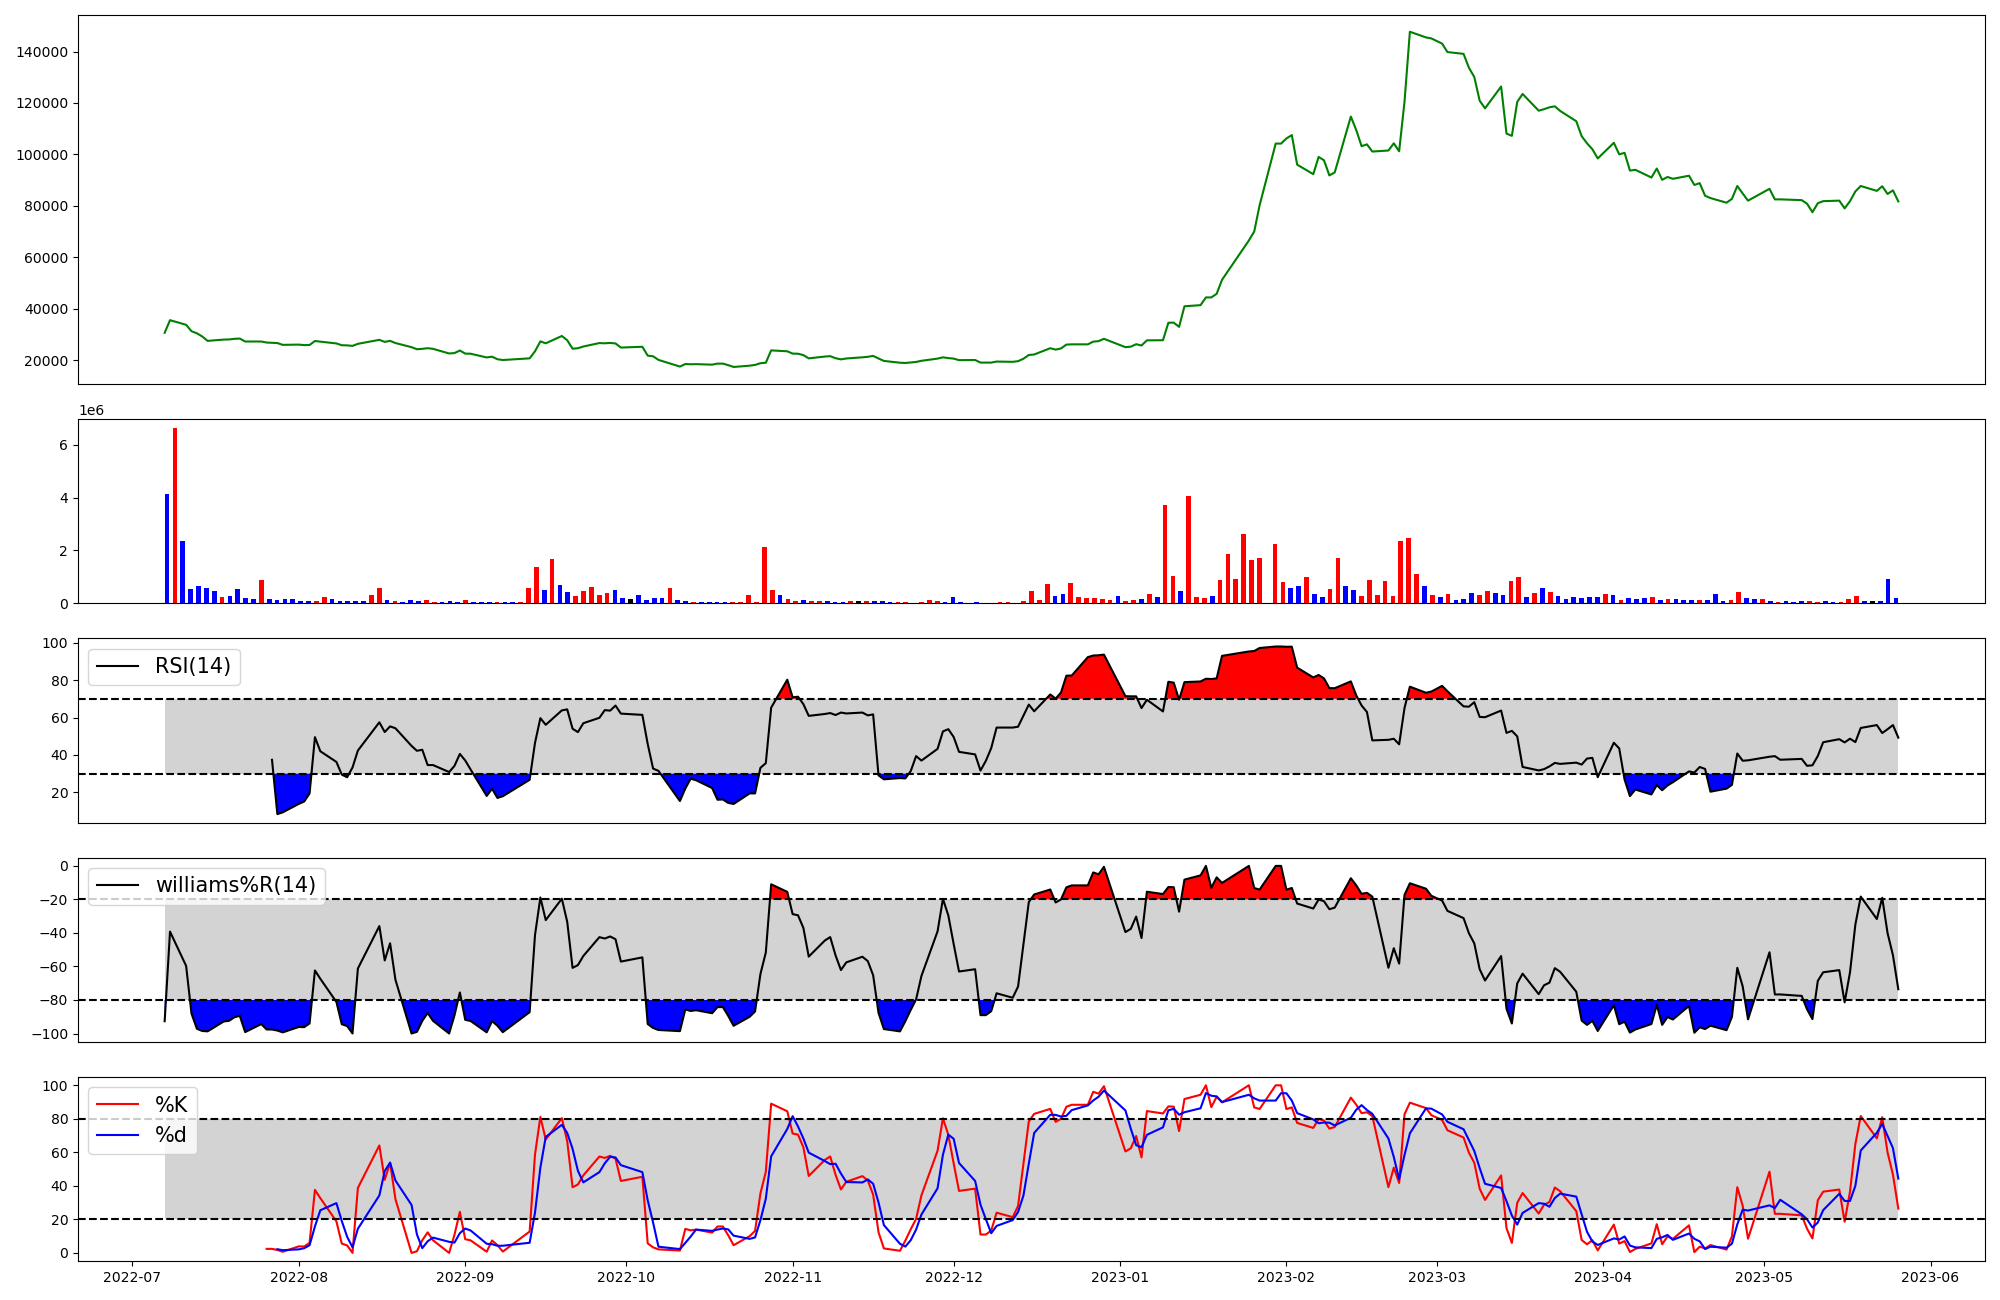Image resolution: width=2000 pixels, height=1300 pixels.
Task: Click the volume axis tick label 6
Action: click(x=63, y=445)
